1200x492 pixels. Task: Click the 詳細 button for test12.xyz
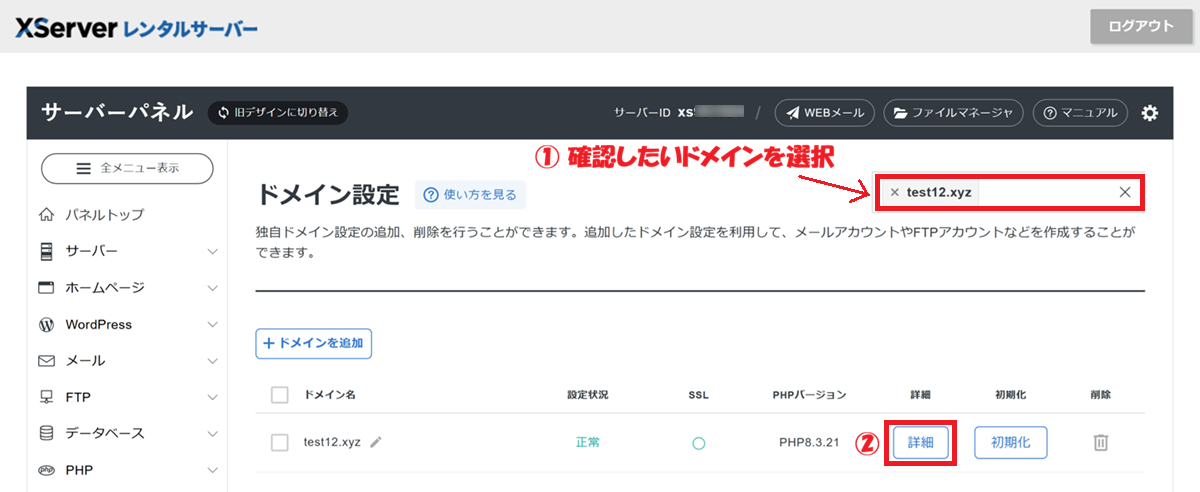921,442
